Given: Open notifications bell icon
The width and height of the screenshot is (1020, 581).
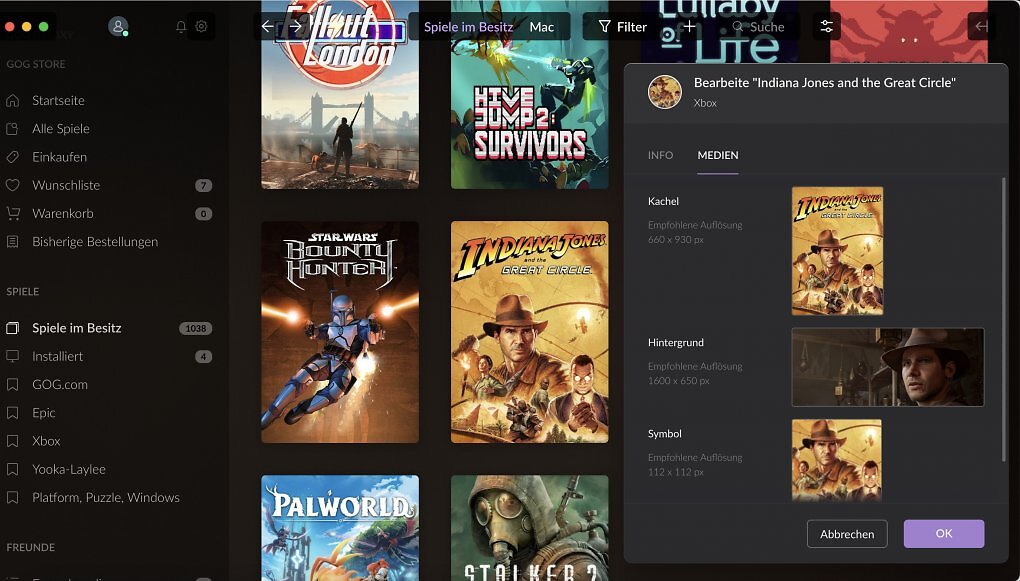Looking at the screenshot, I should pos(181,27).
